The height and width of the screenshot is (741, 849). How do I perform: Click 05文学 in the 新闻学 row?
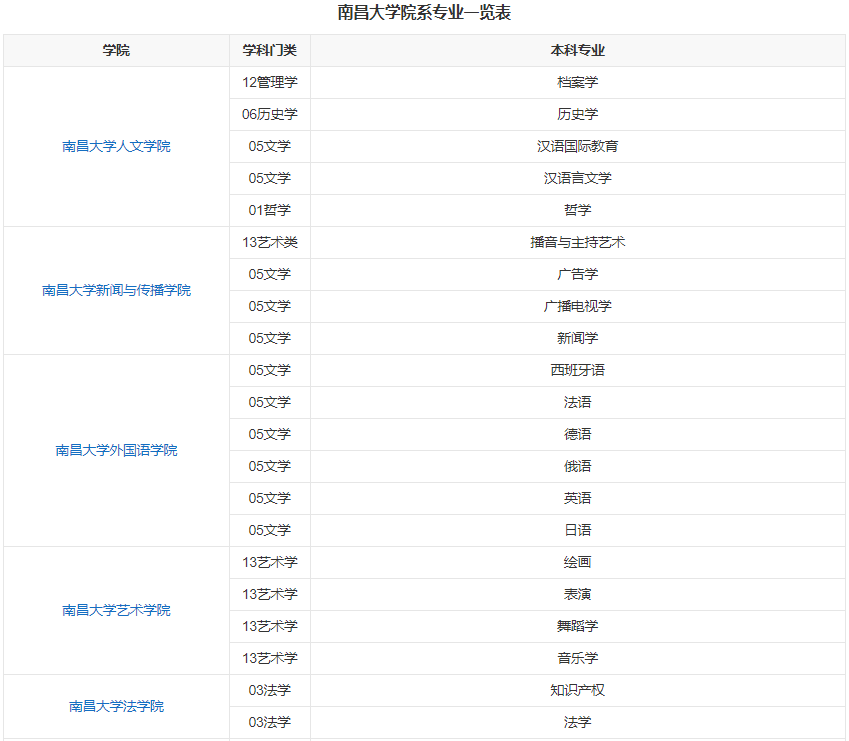(x=270, y=338)
